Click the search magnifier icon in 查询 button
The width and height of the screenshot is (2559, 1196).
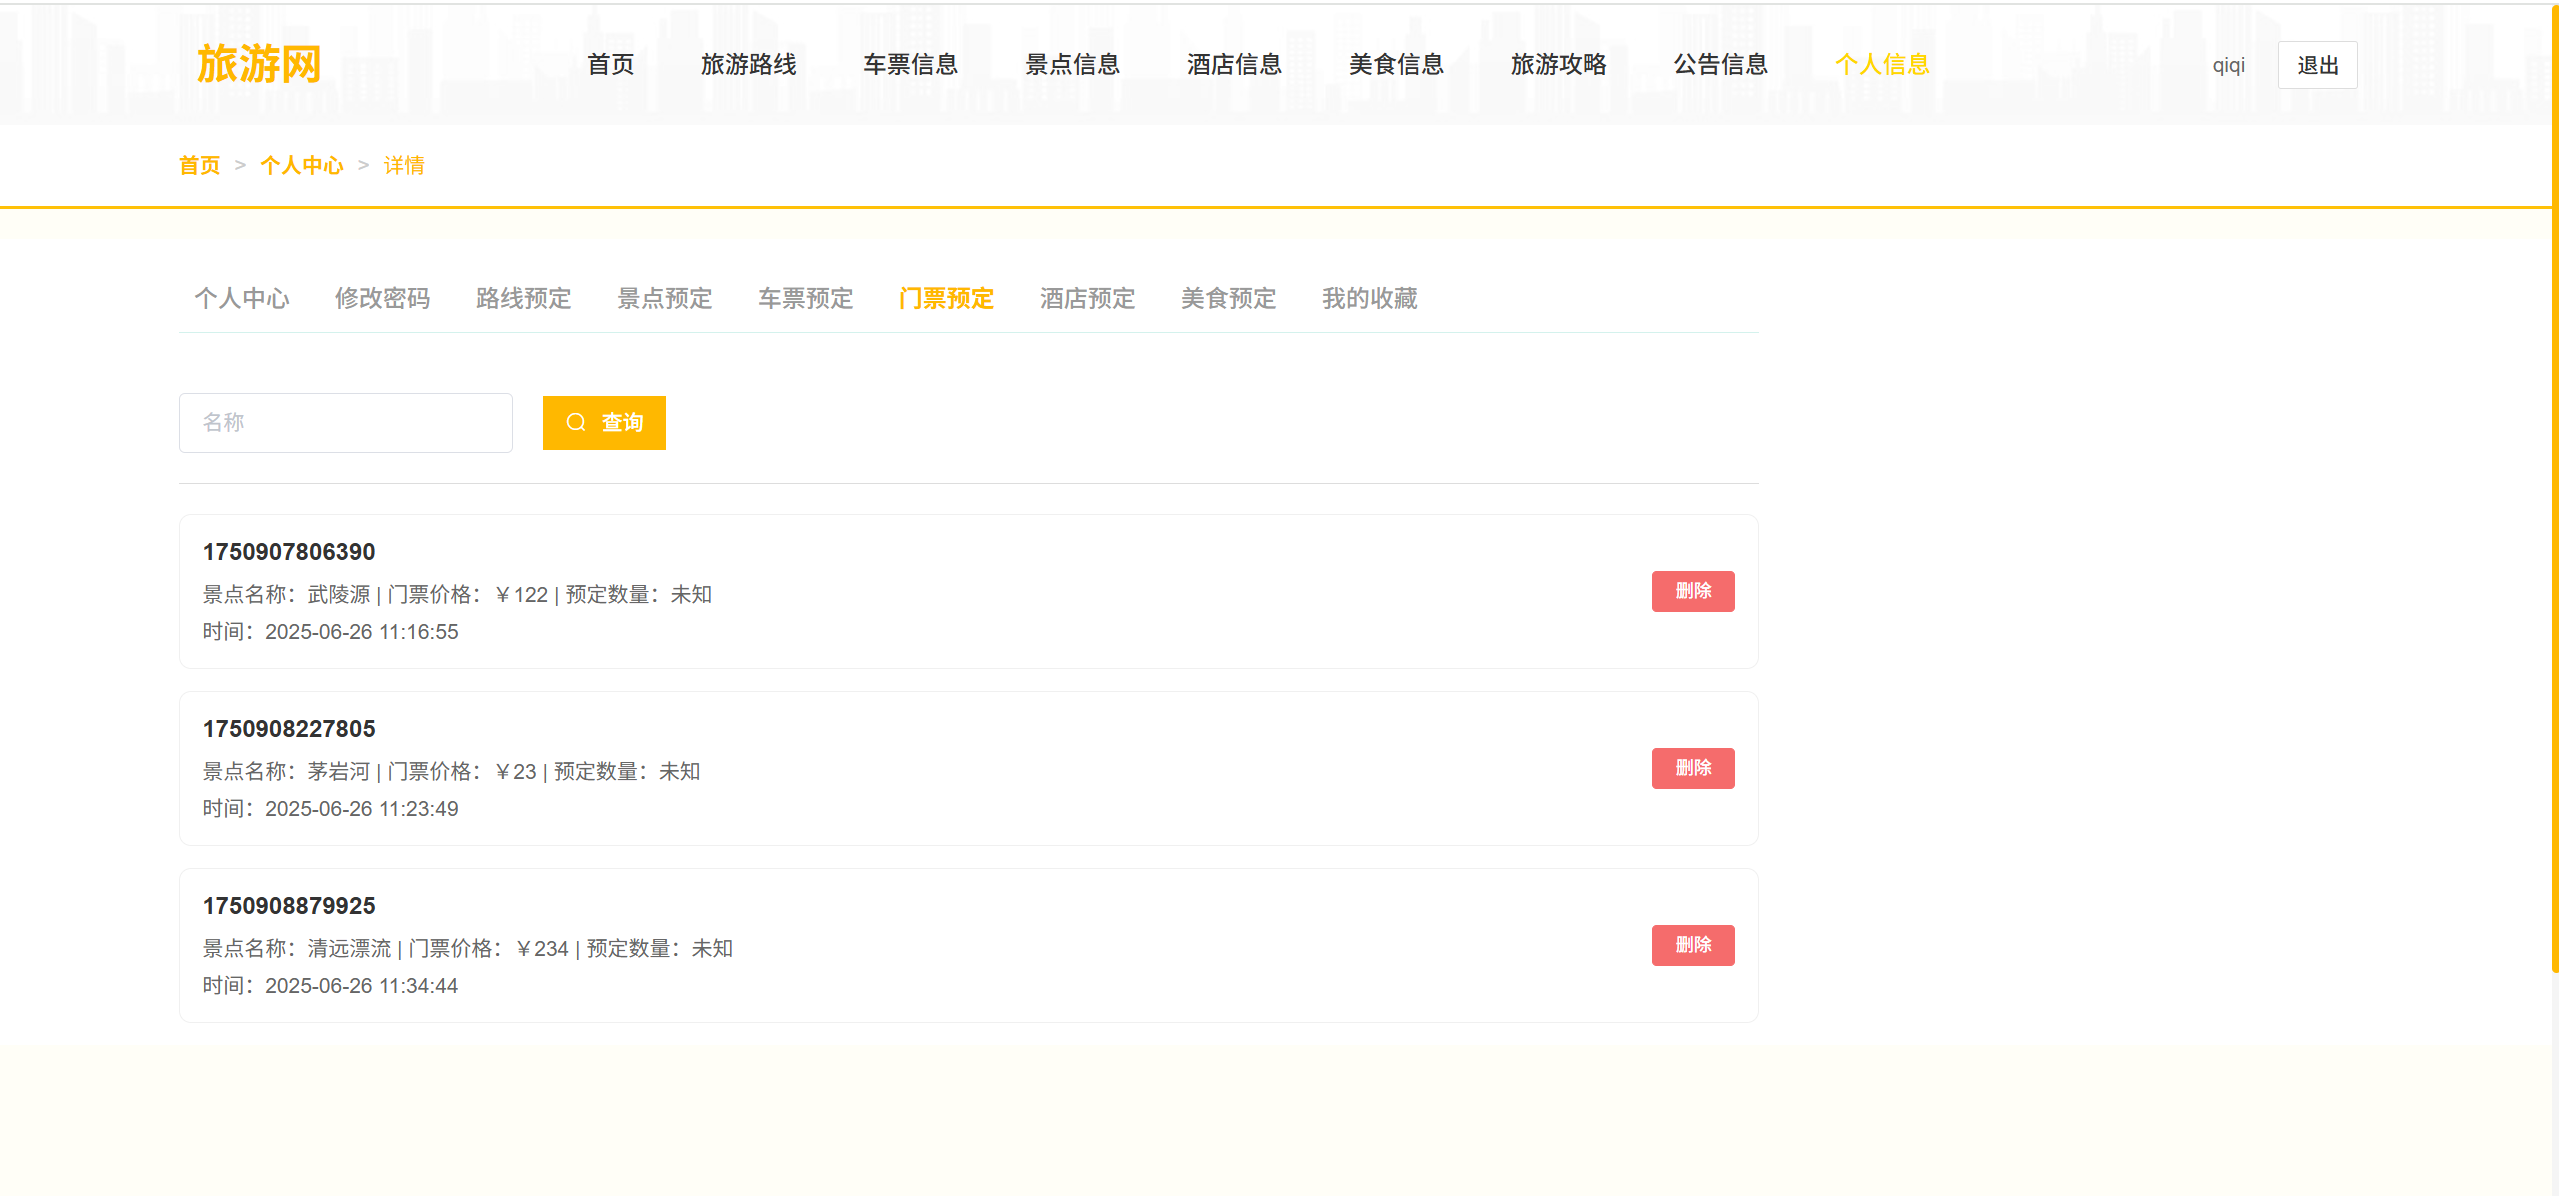click(576, 422)
